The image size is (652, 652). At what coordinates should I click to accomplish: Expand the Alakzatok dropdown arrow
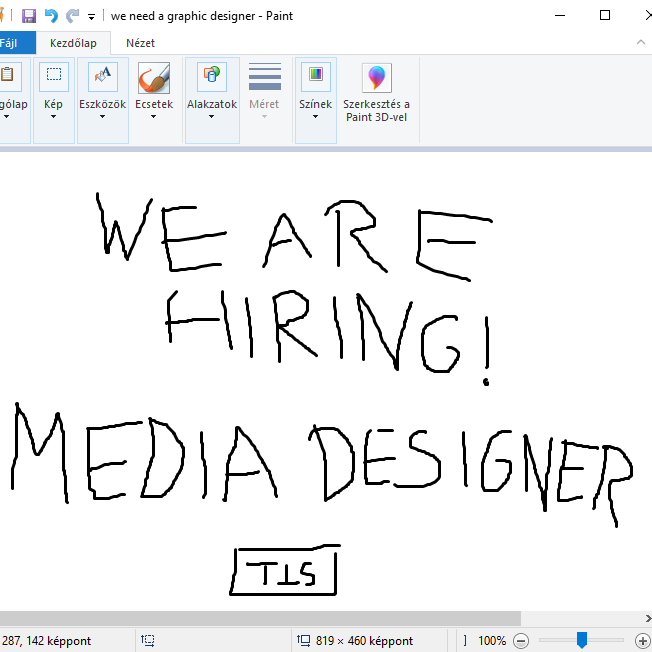tap(211, 117)
